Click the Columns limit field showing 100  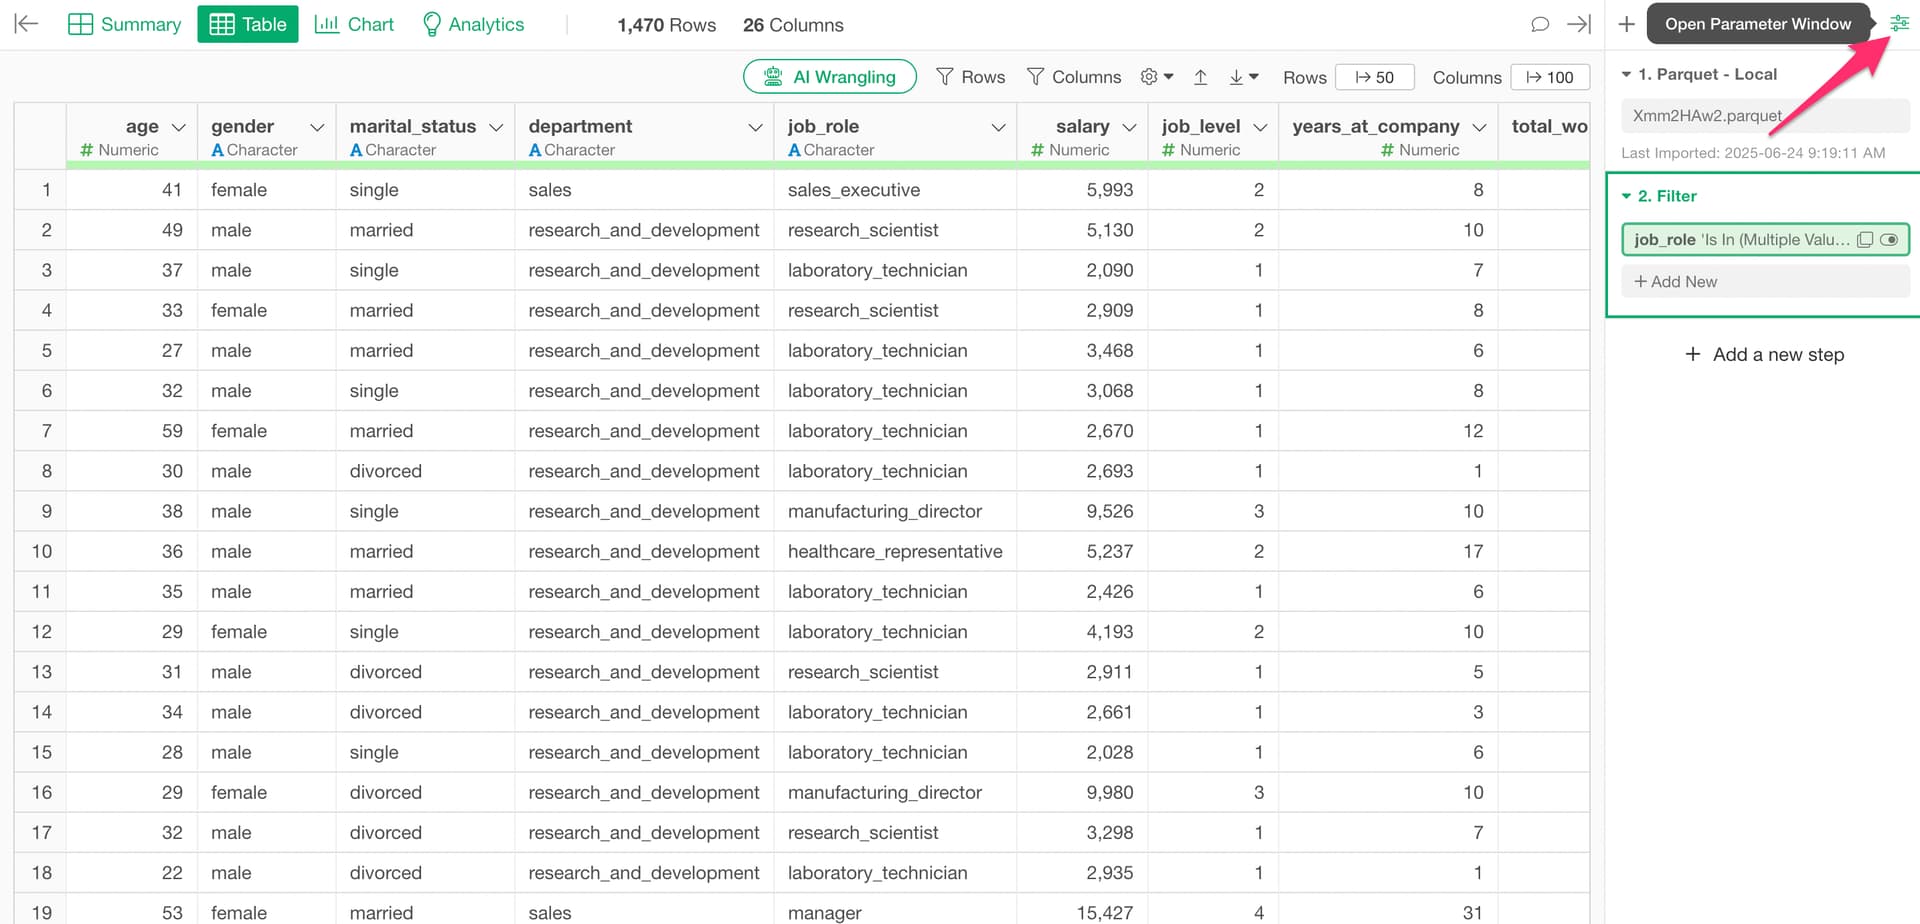click(1550, 77)
